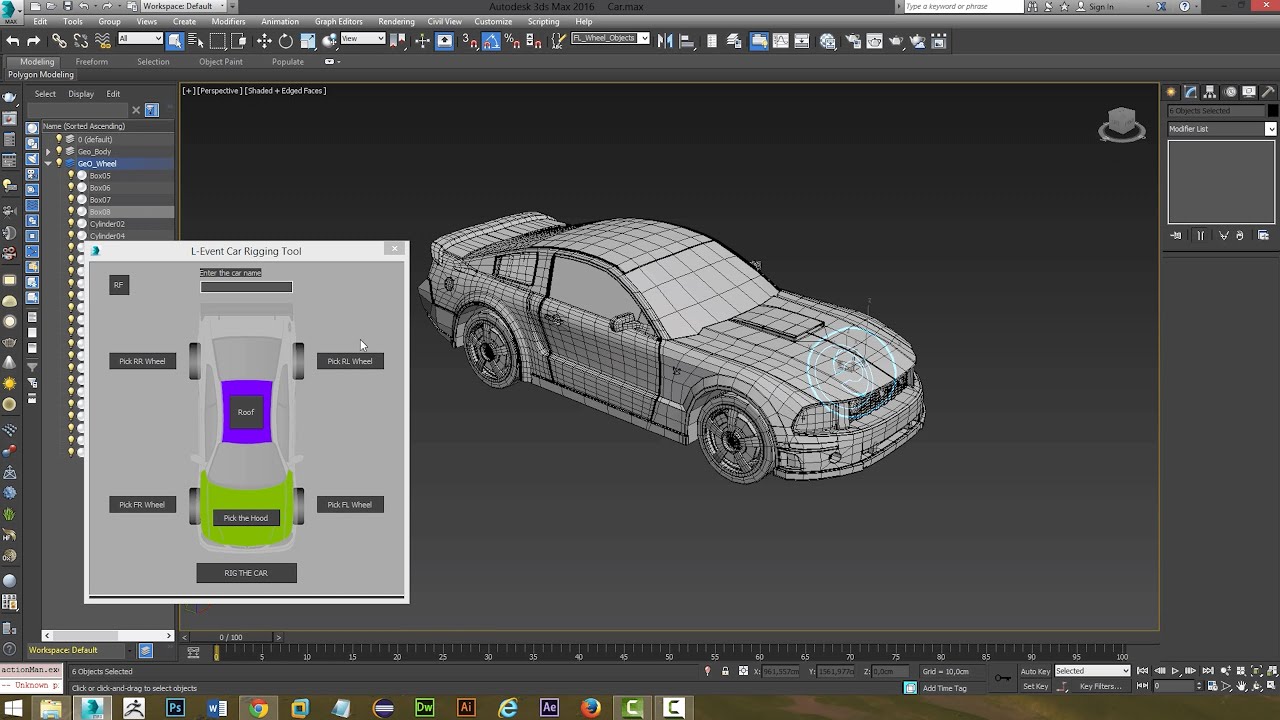Activate the Select and Rotate tool
Screen dimensions: 1280x720
[x=286, y=41]
